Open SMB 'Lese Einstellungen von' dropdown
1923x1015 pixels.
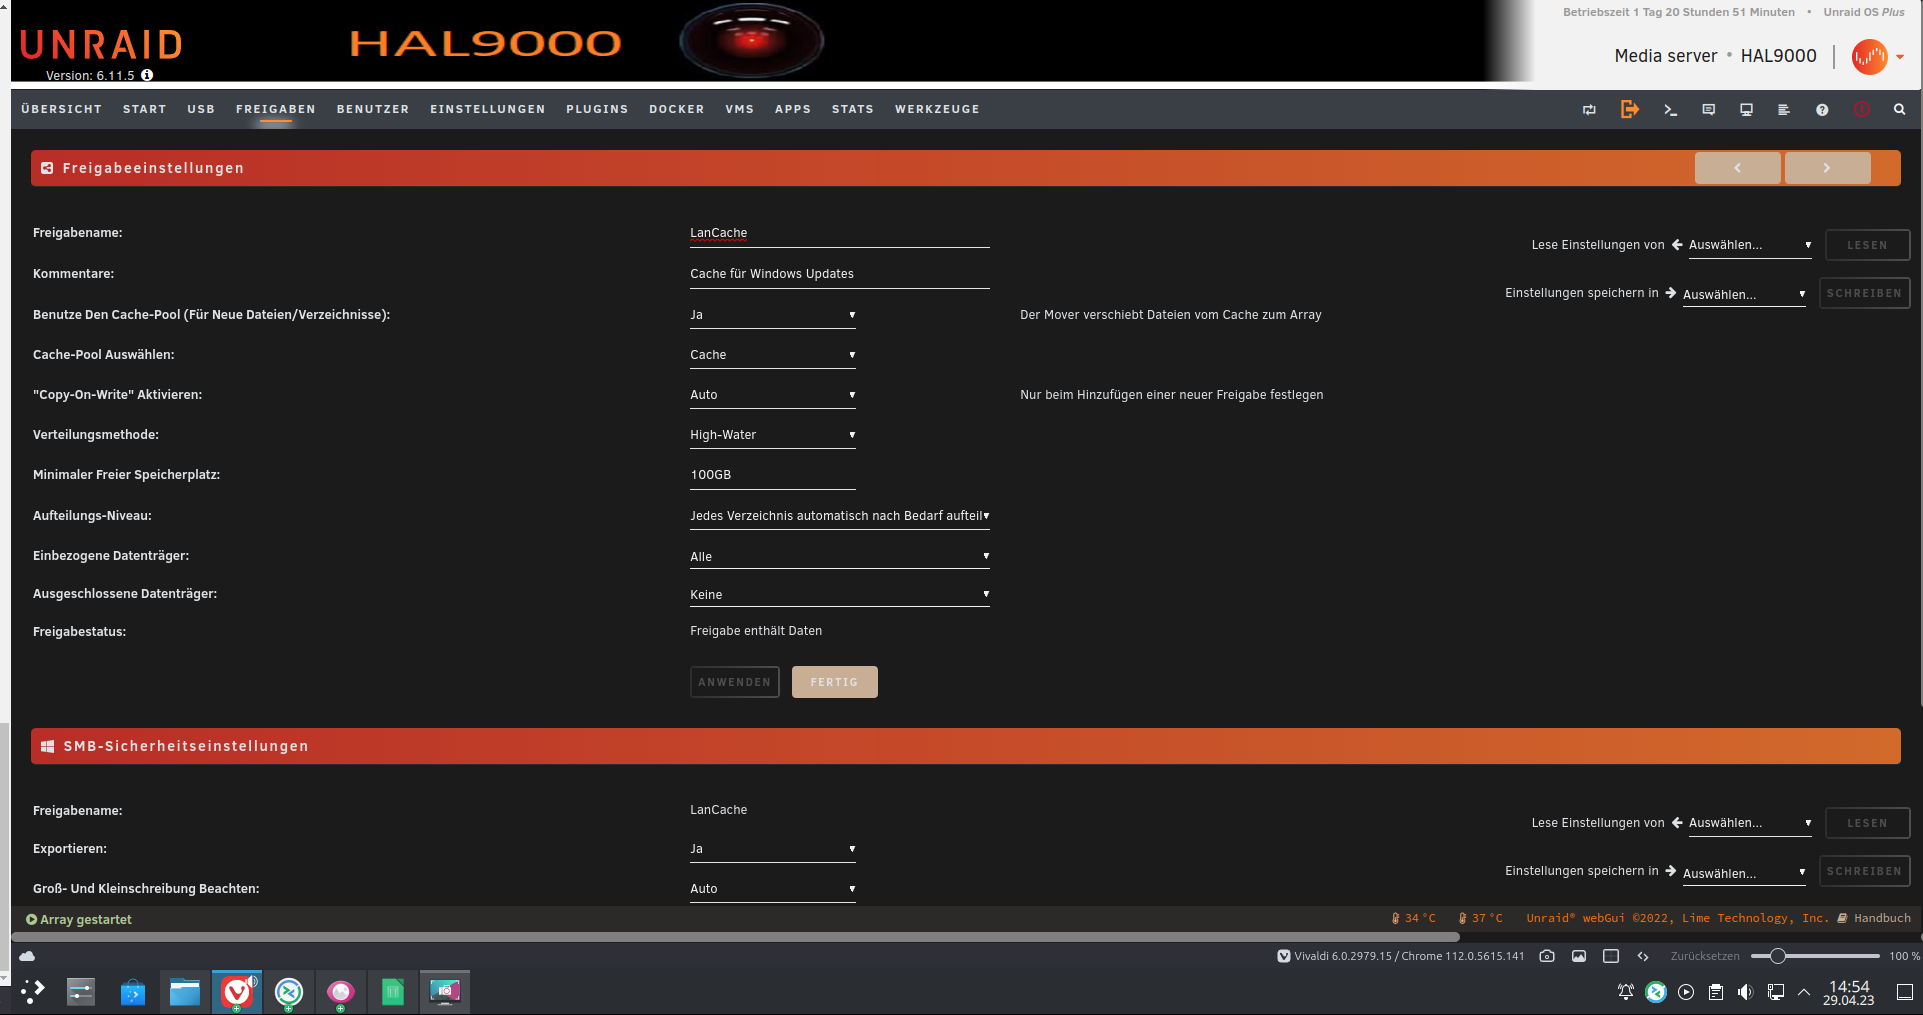[1750, 823]
